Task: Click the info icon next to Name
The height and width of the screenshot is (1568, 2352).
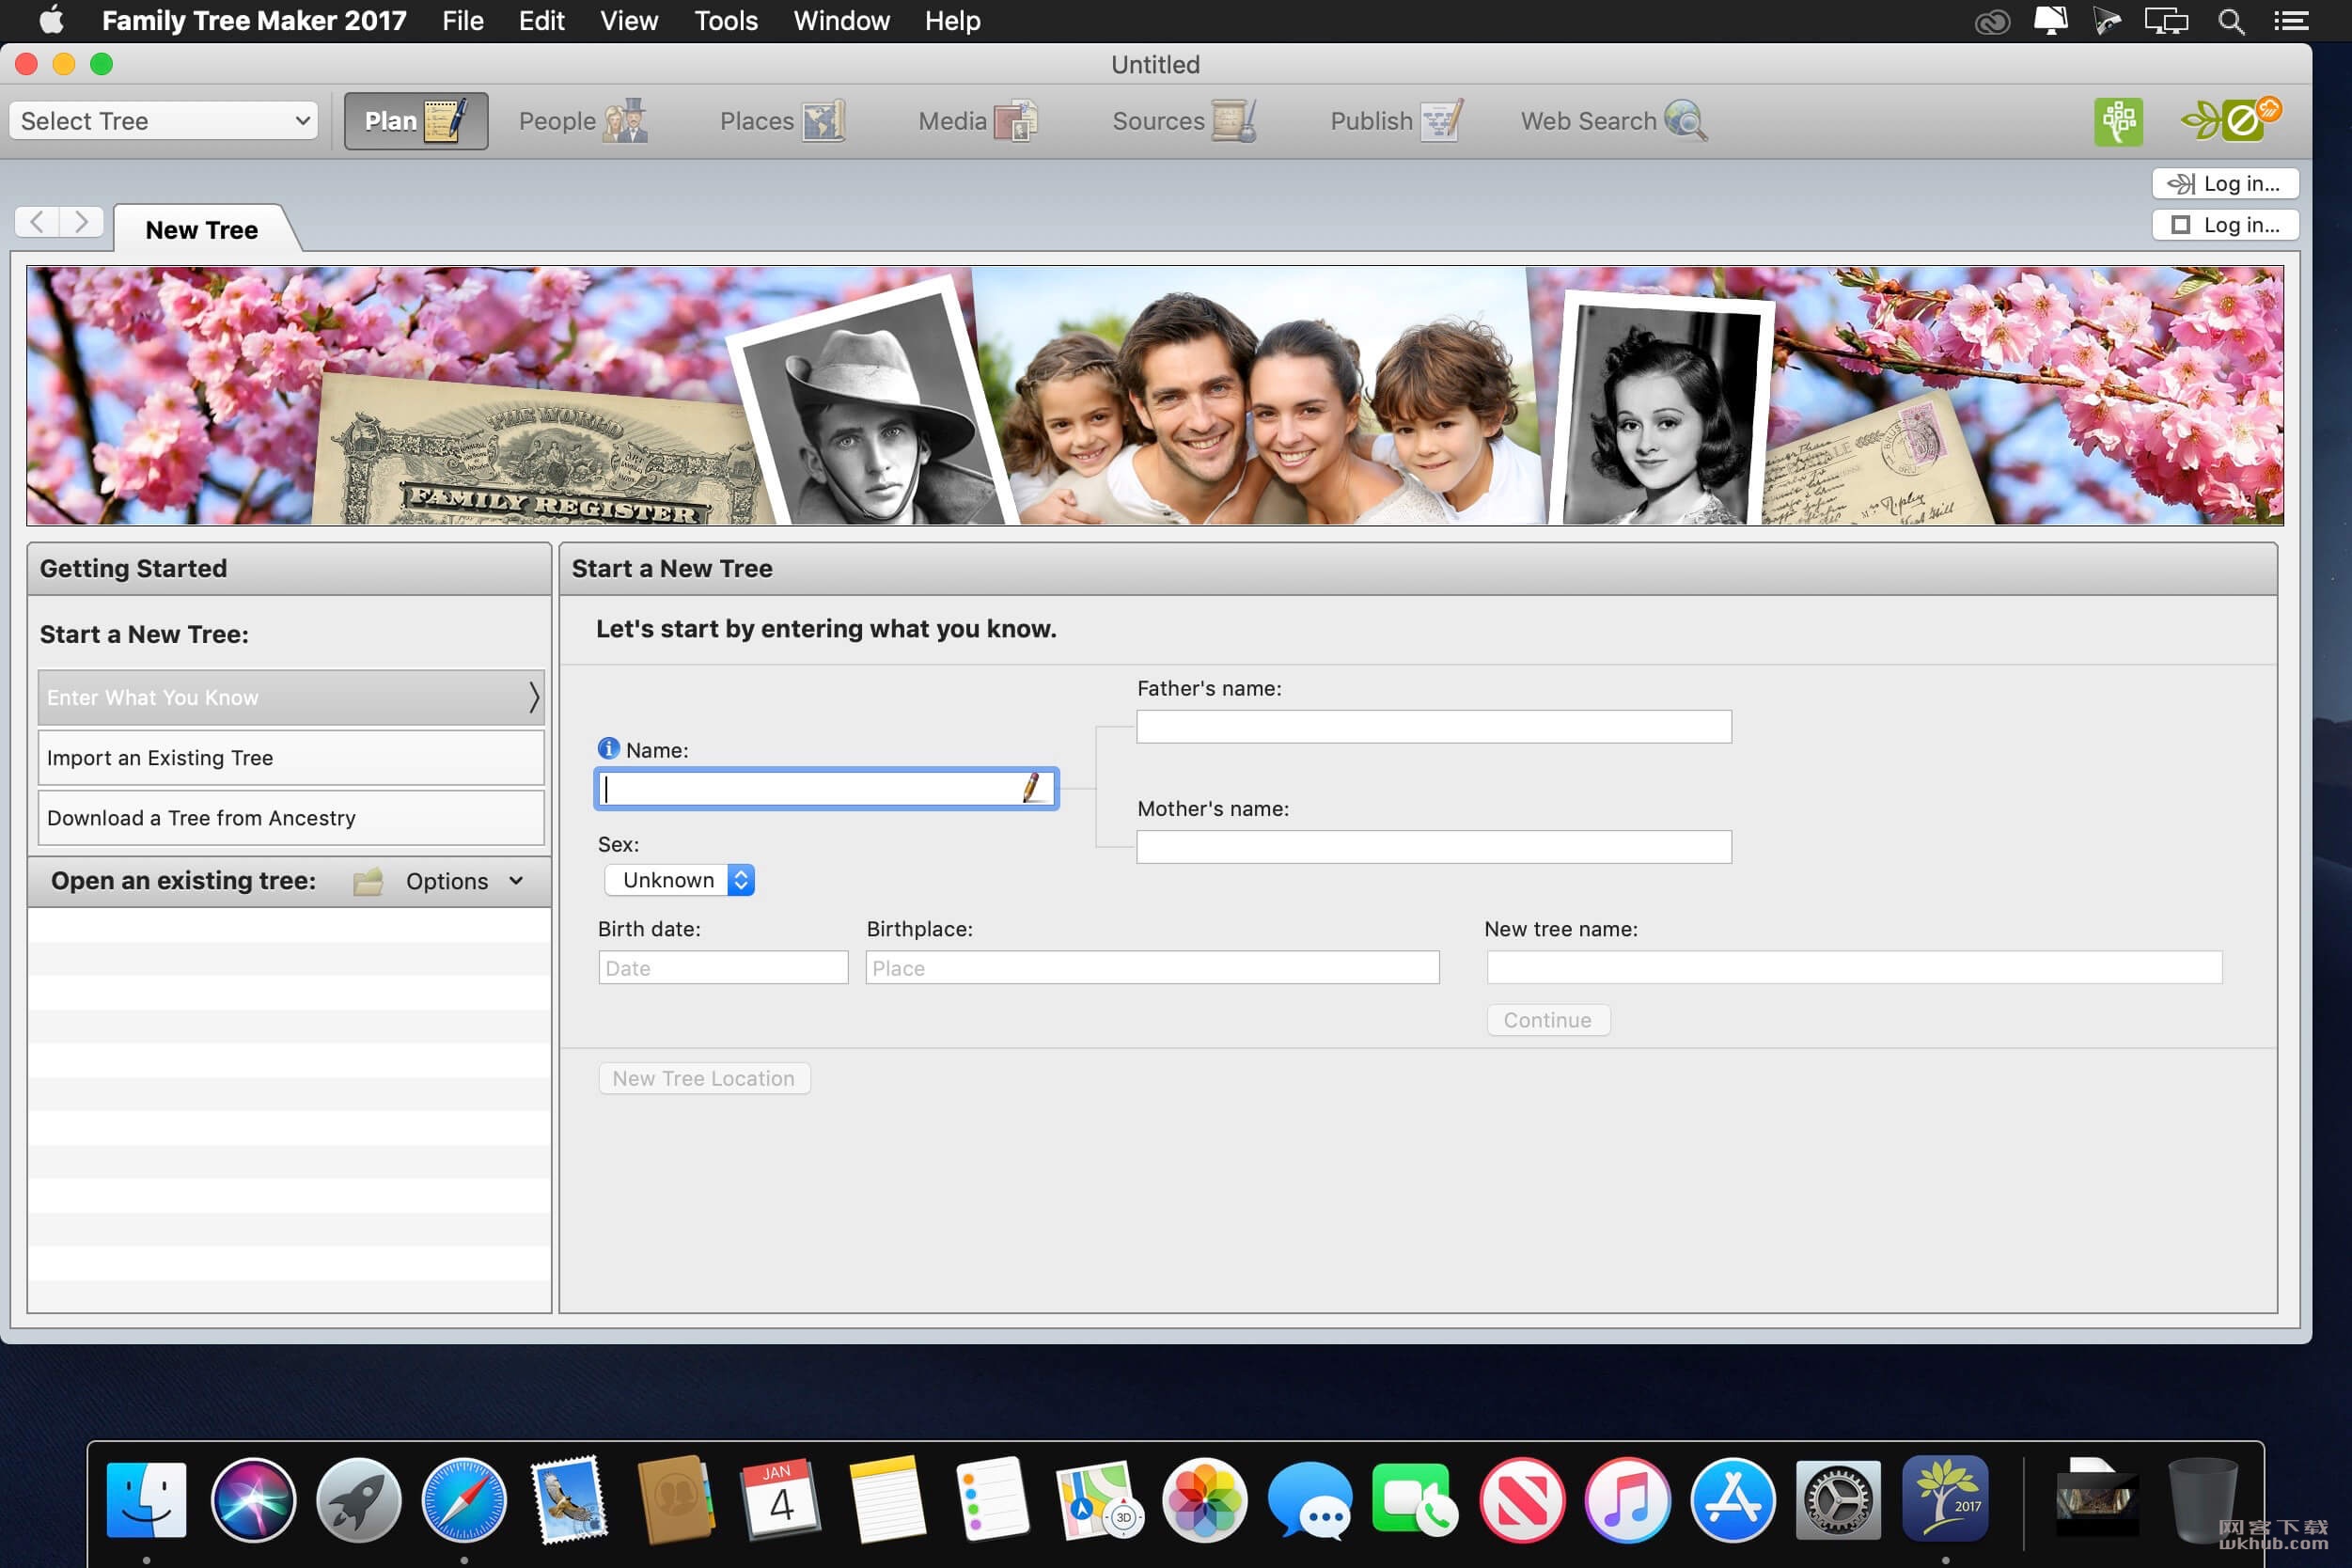Action: point(608,748)
